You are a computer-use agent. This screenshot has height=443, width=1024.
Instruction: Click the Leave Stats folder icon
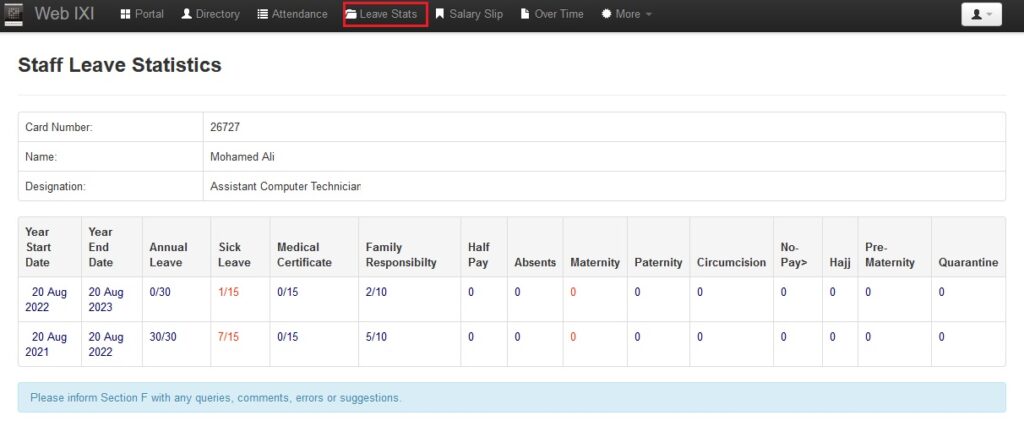[351, 15]
